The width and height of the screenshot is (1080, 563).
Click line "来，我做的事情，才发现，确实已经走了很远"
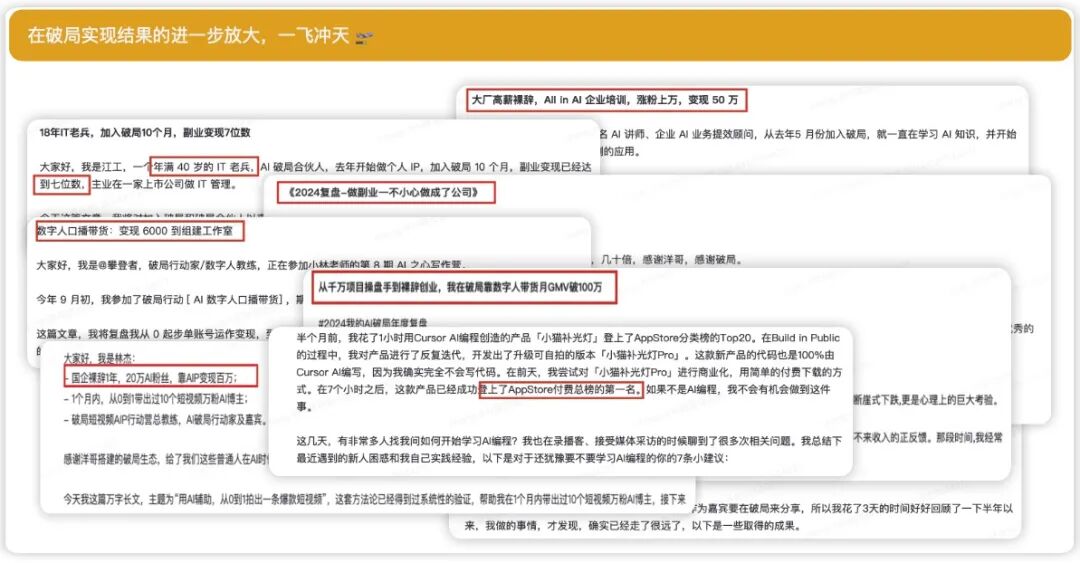632,526
